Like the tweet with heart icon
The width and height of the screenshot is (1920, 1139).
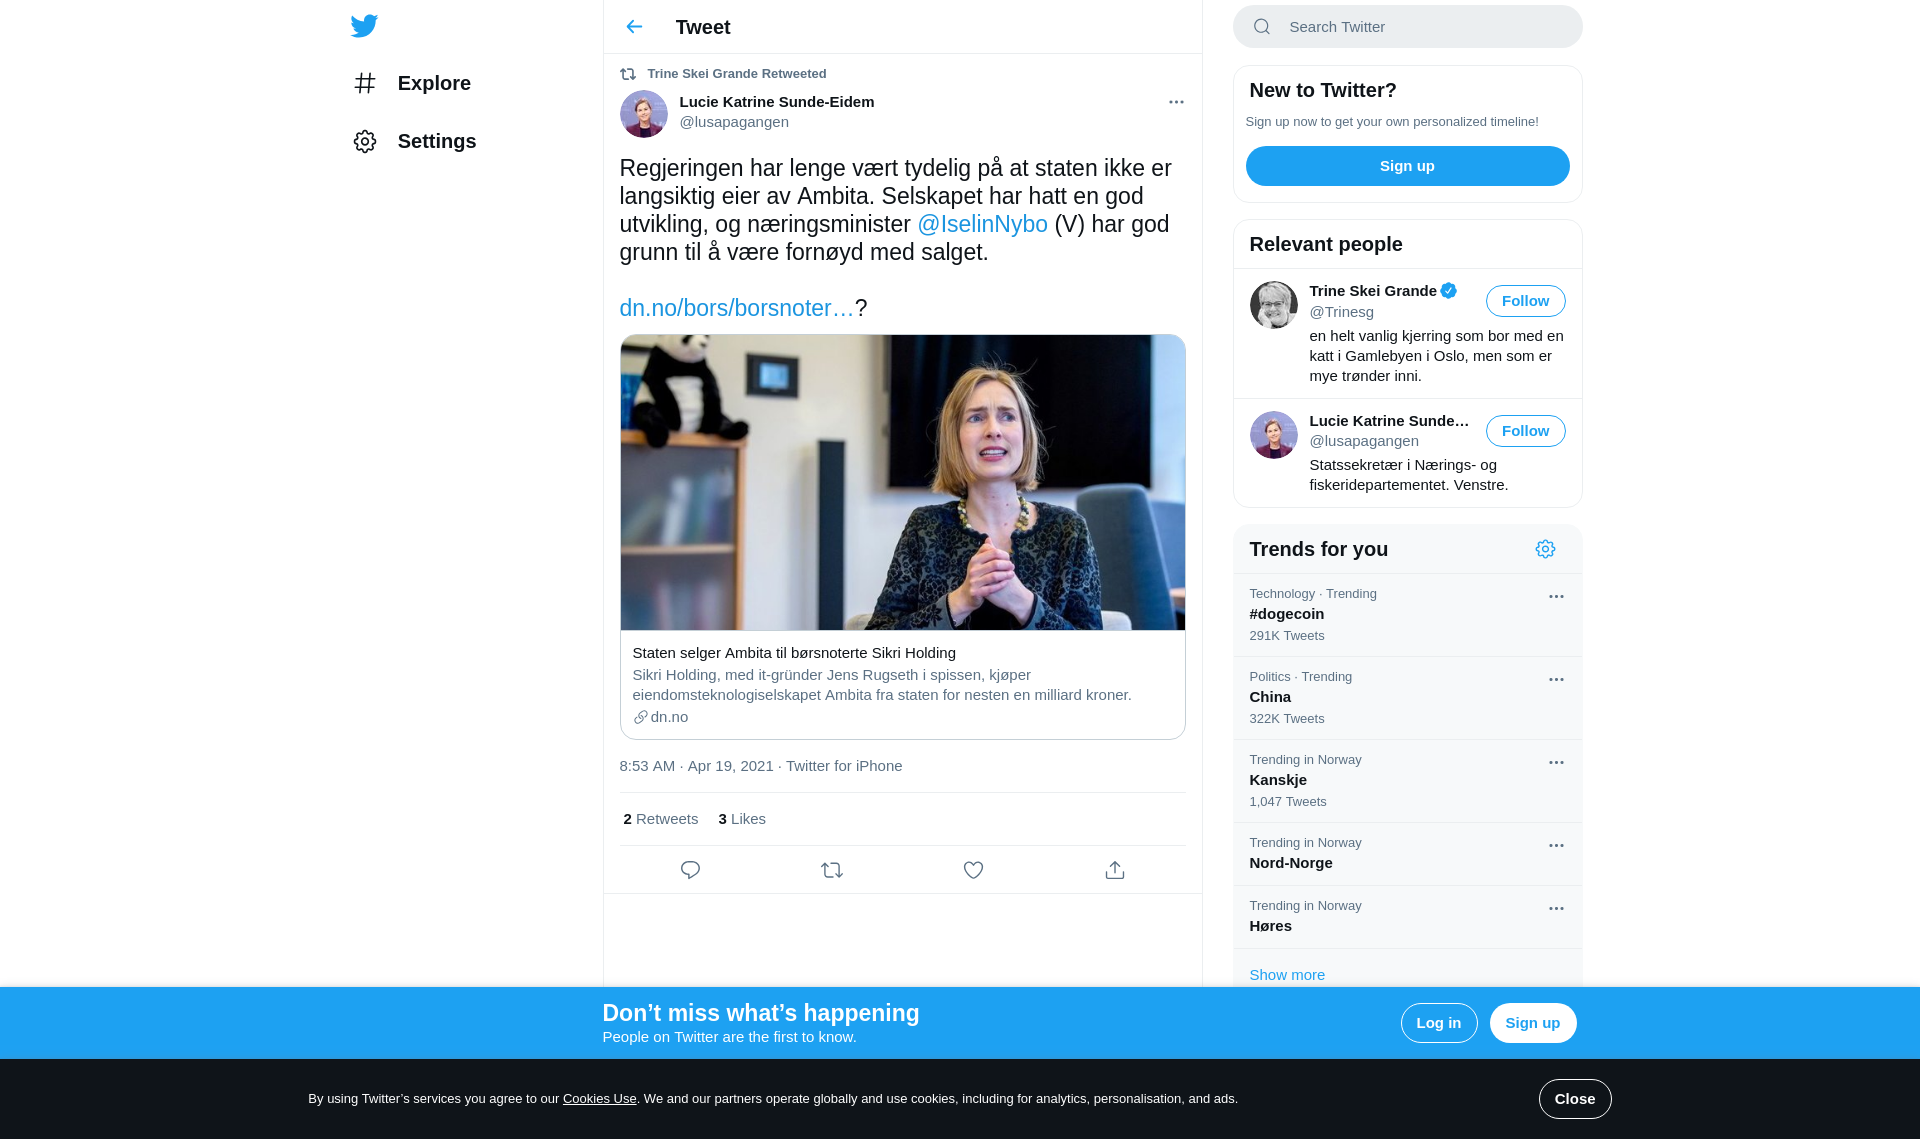(973, 870)
